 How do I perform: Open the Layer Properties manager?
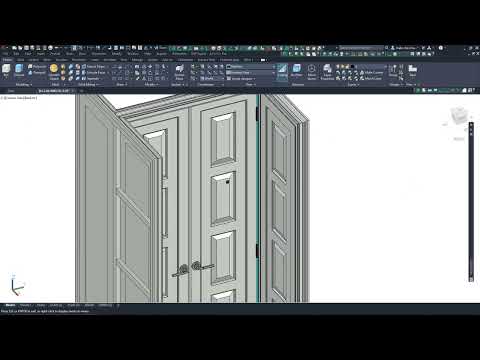pyautogui.click(x=327, y=72)
